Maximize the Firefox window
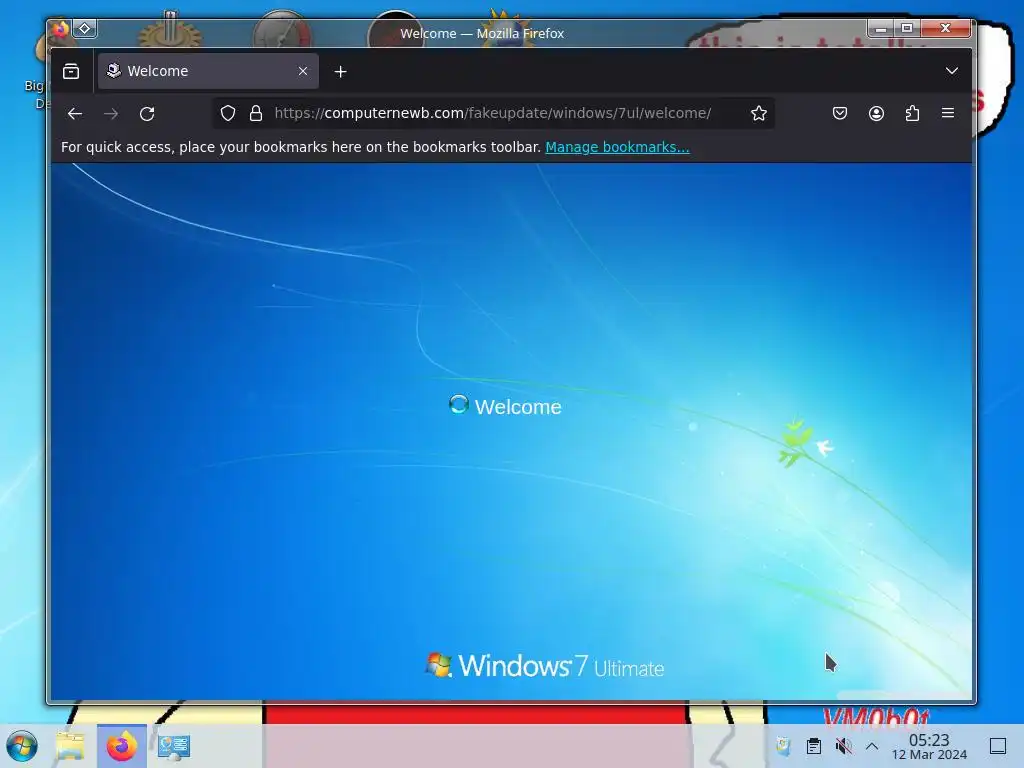 907,28
